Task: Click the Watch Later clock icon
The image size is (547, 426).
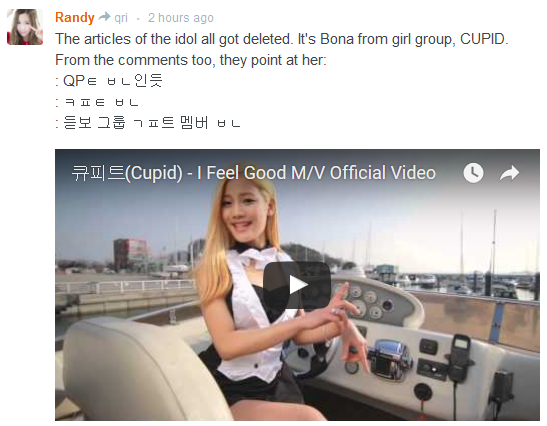Action: pyautogui.click(x=473, y=173)
